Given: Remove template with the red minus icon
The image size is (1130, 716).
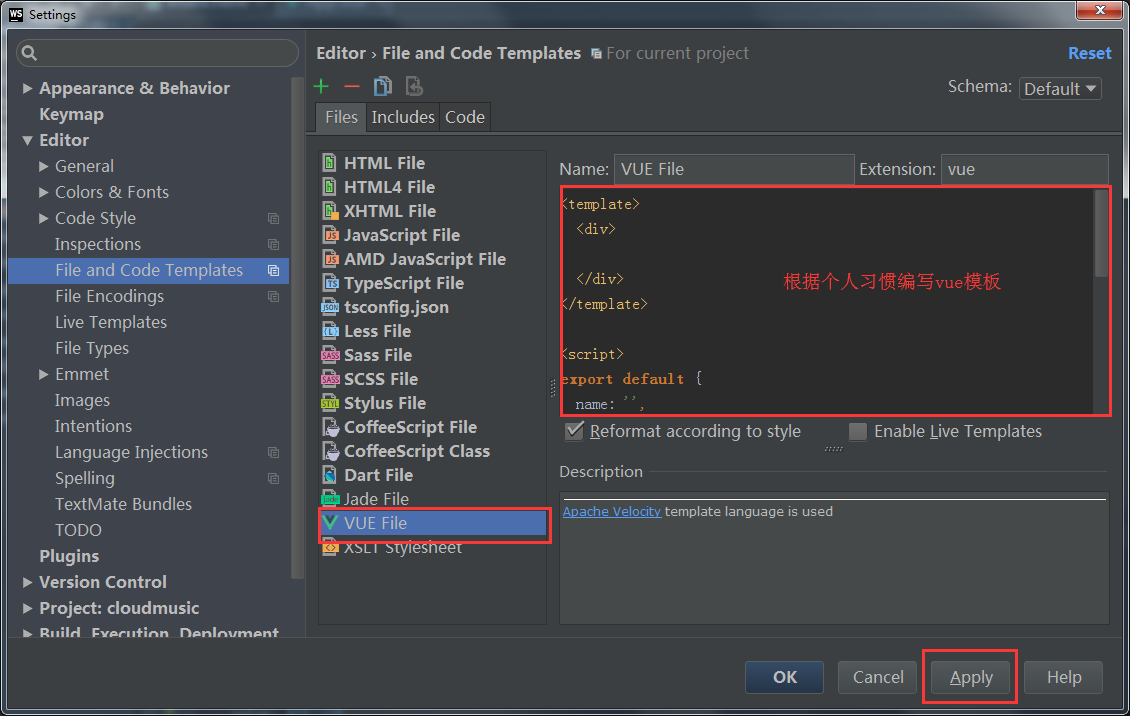Looking at the screenshot, I should coord(352,87).
